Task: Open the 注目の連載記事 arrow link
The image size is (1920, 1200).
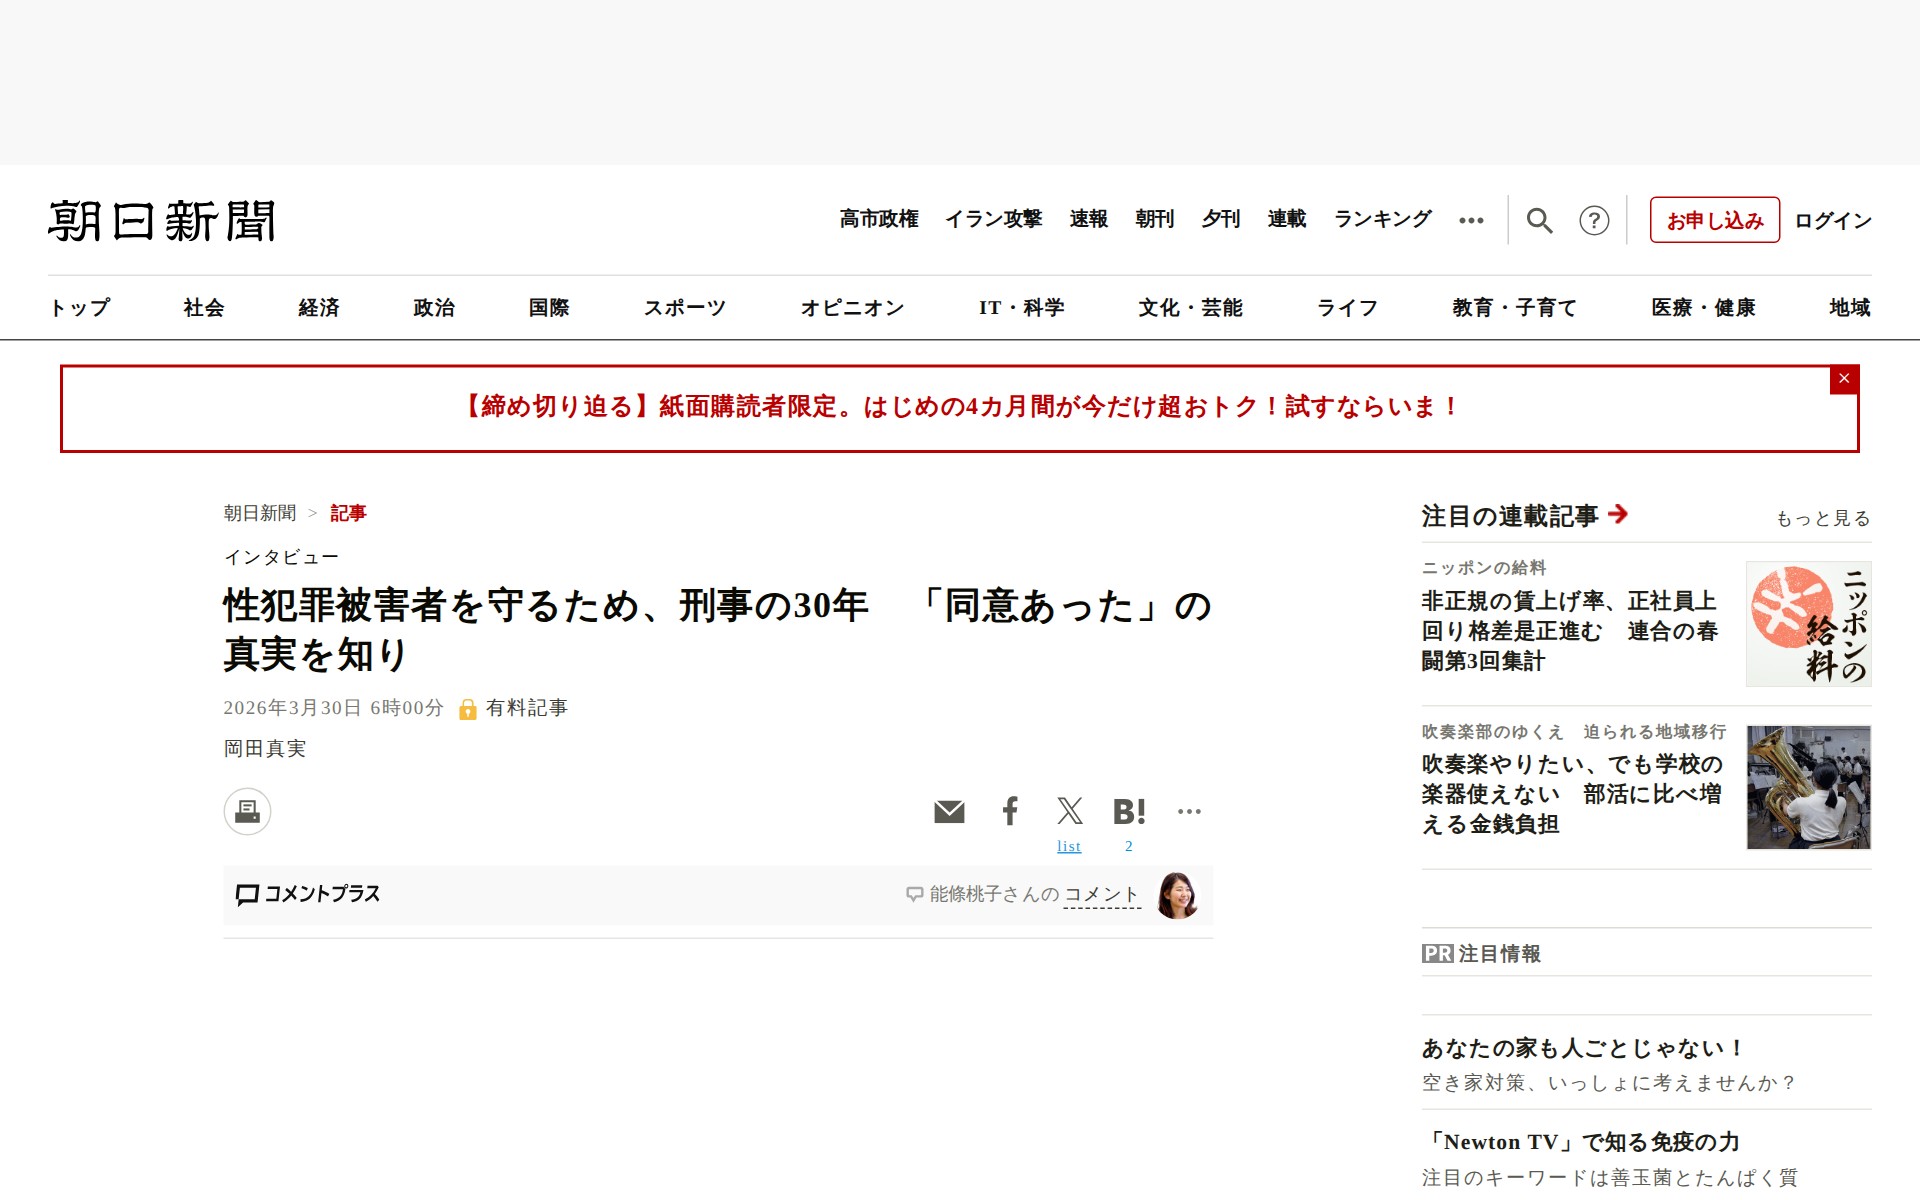Action: tap(1618, 514)
